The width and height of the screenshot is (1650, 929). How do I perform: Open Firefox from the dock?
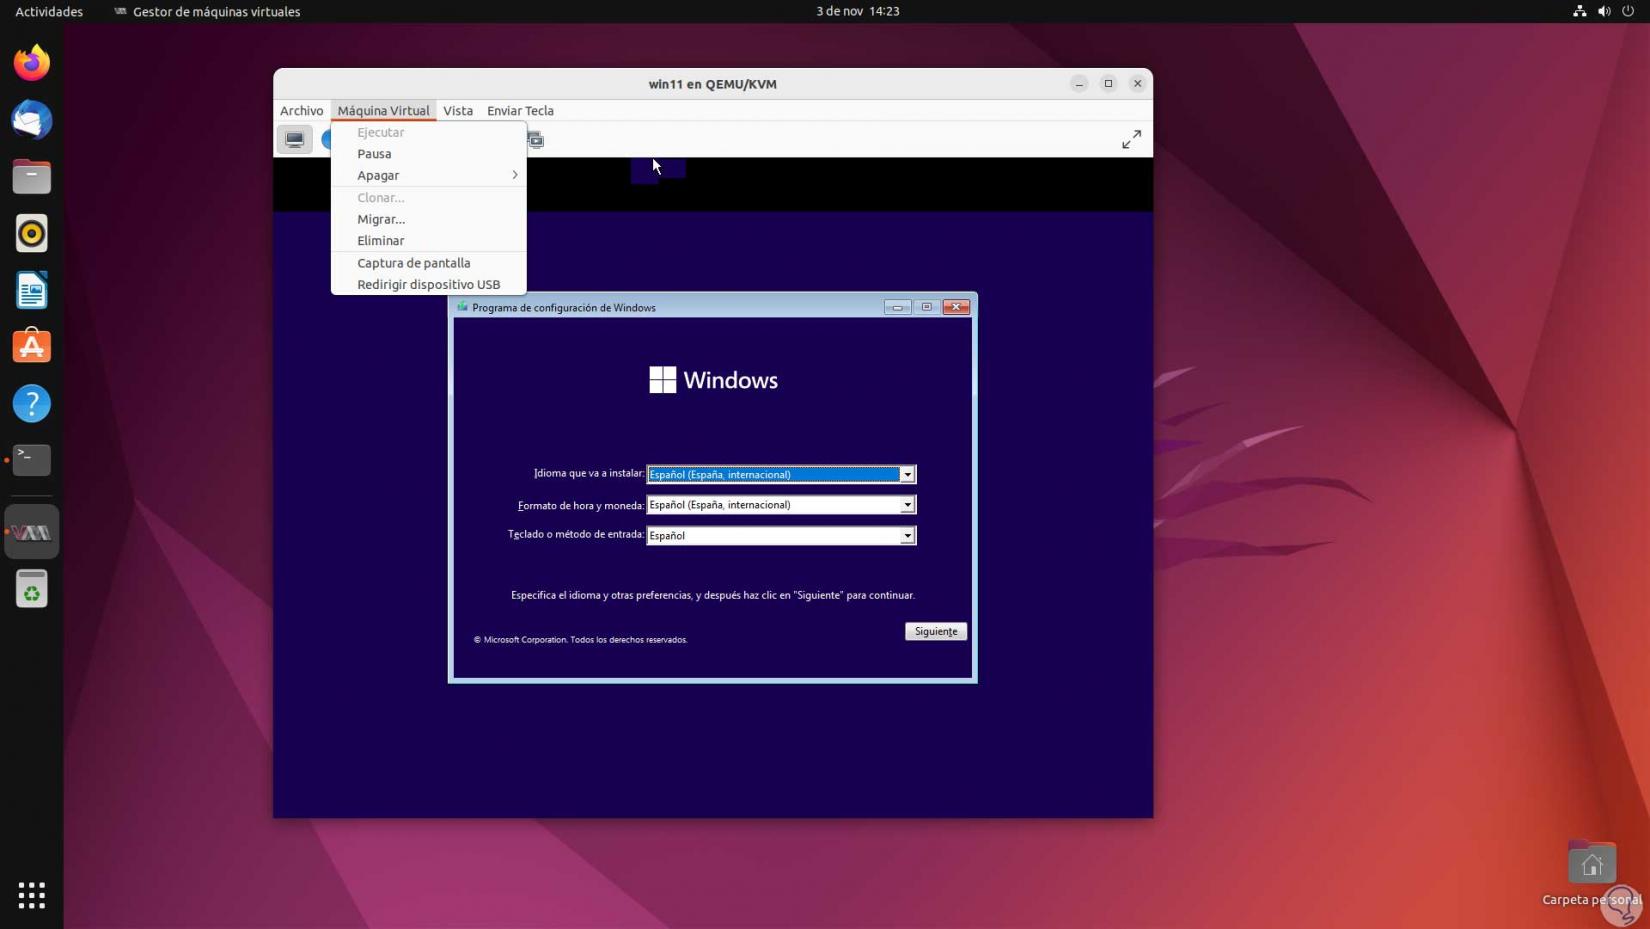[x=32, y=63]
